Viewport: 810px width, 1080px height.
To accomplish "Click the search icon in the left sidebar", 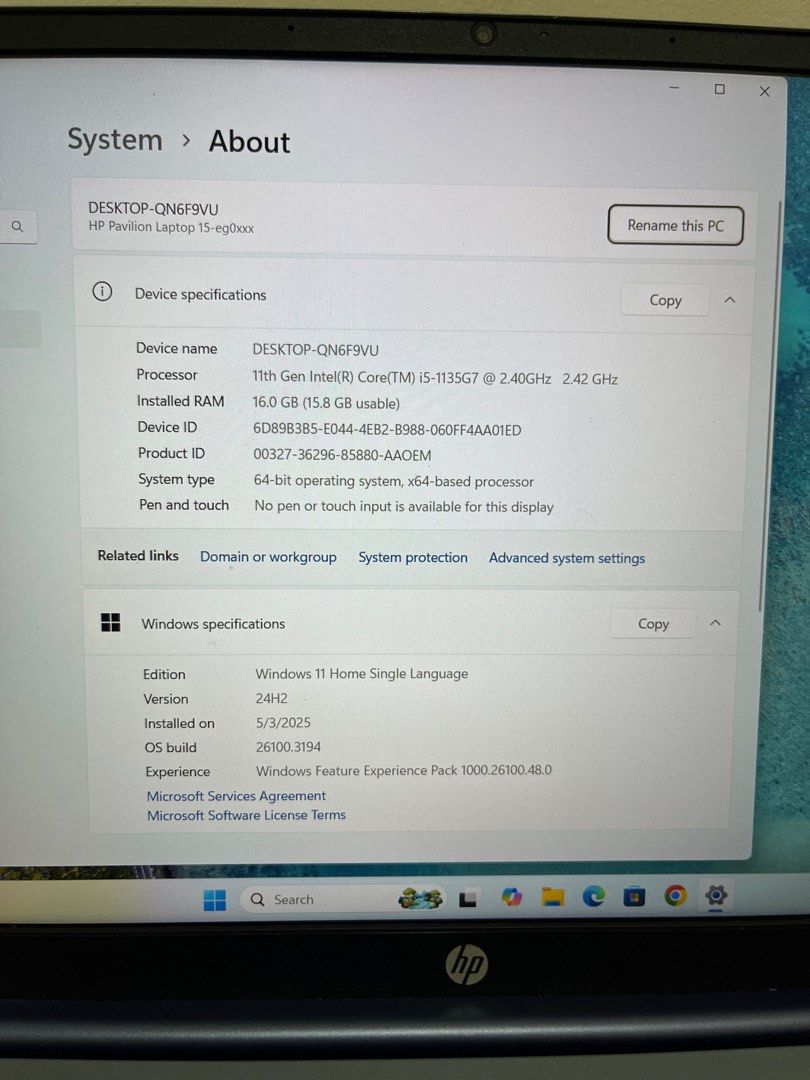I will 18,226.
